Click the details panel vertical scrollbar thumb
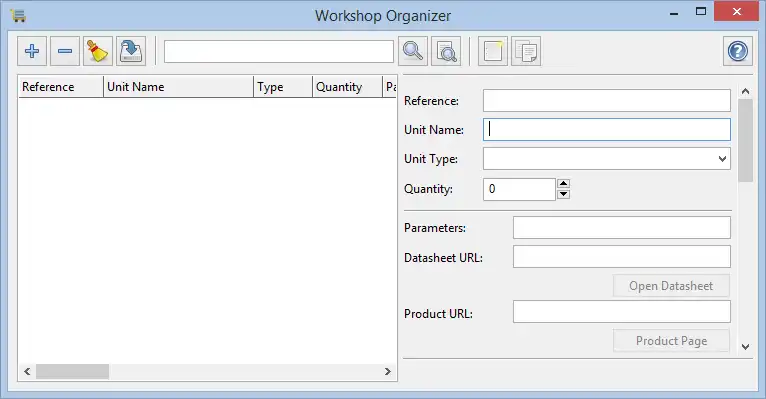The height and width of the screenshot is (399, 766). pos(745,141)
